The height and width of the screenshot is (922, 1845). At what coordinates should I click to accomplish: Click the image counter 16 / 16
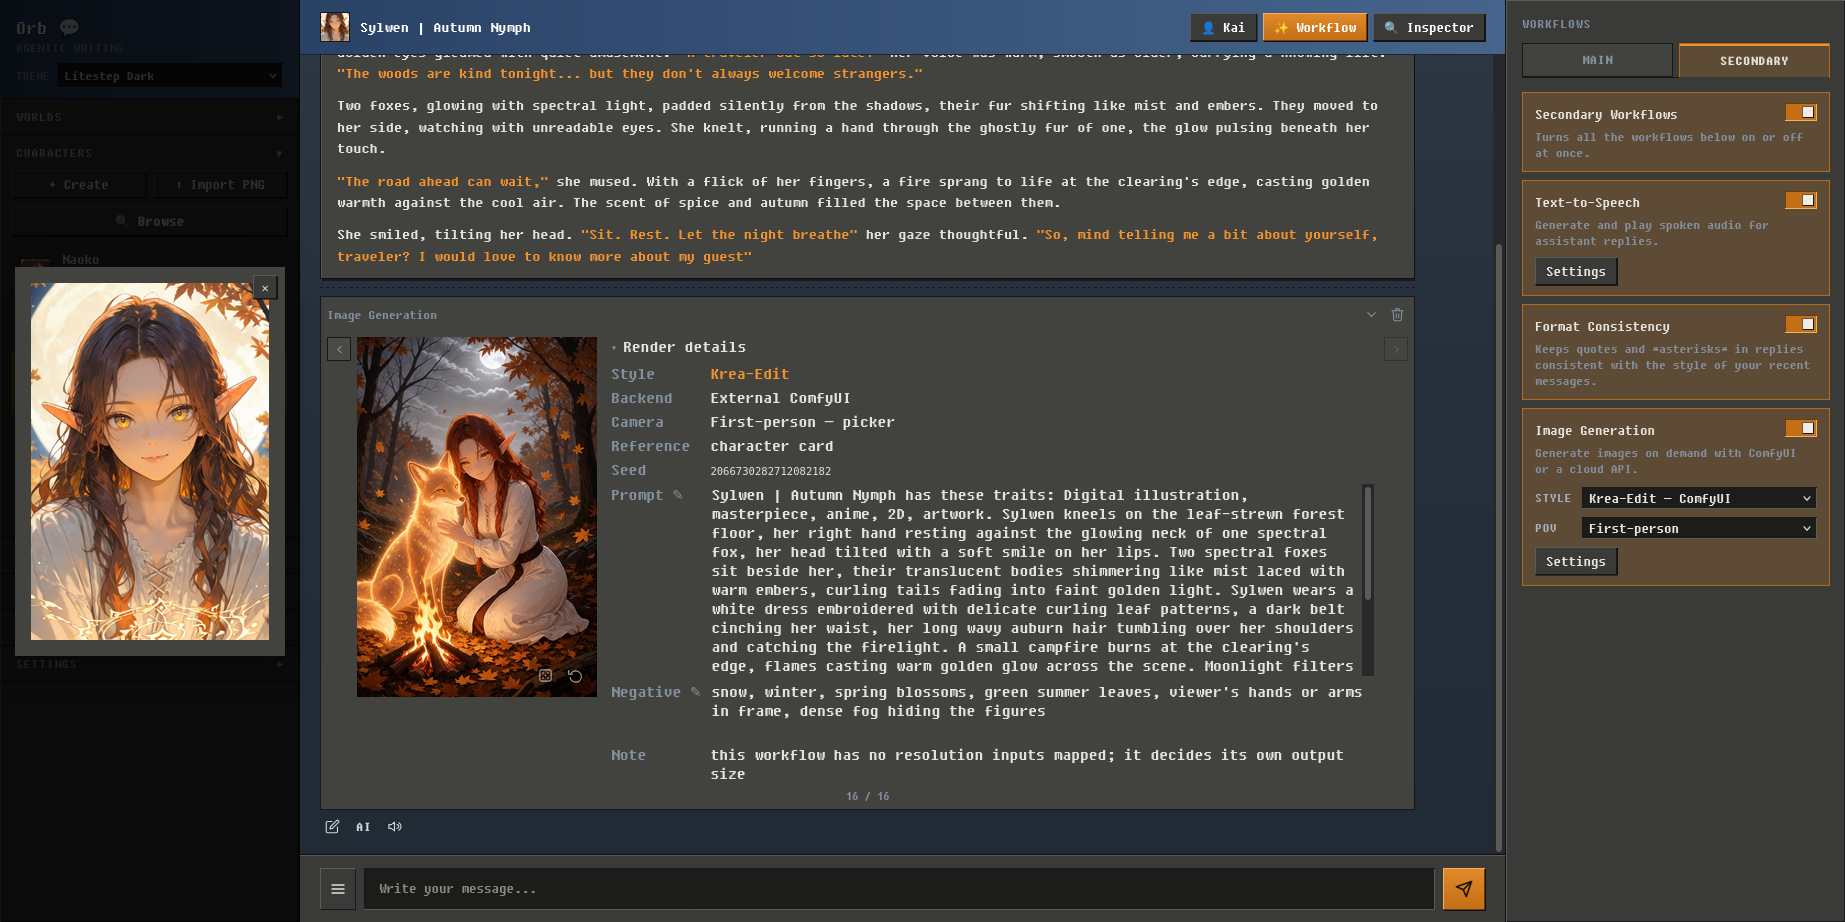click(867, 797)
